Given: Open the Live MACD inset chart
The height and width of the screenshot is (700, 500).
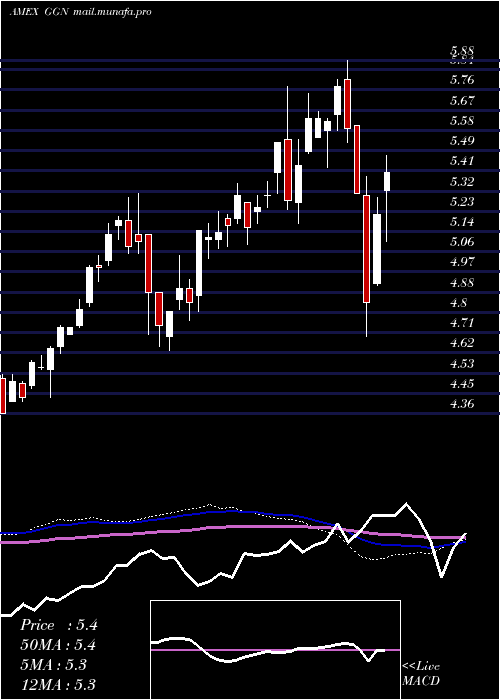Looking at the screenshot, I should click(x=275, y=650).
